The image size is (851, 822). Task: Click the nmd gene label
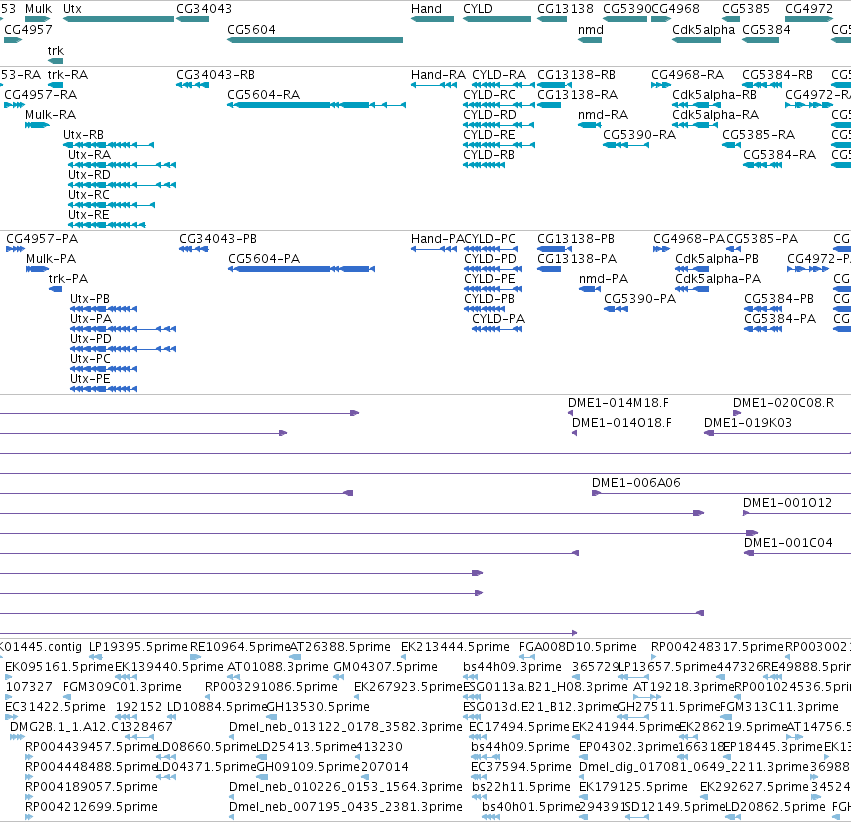590,30
